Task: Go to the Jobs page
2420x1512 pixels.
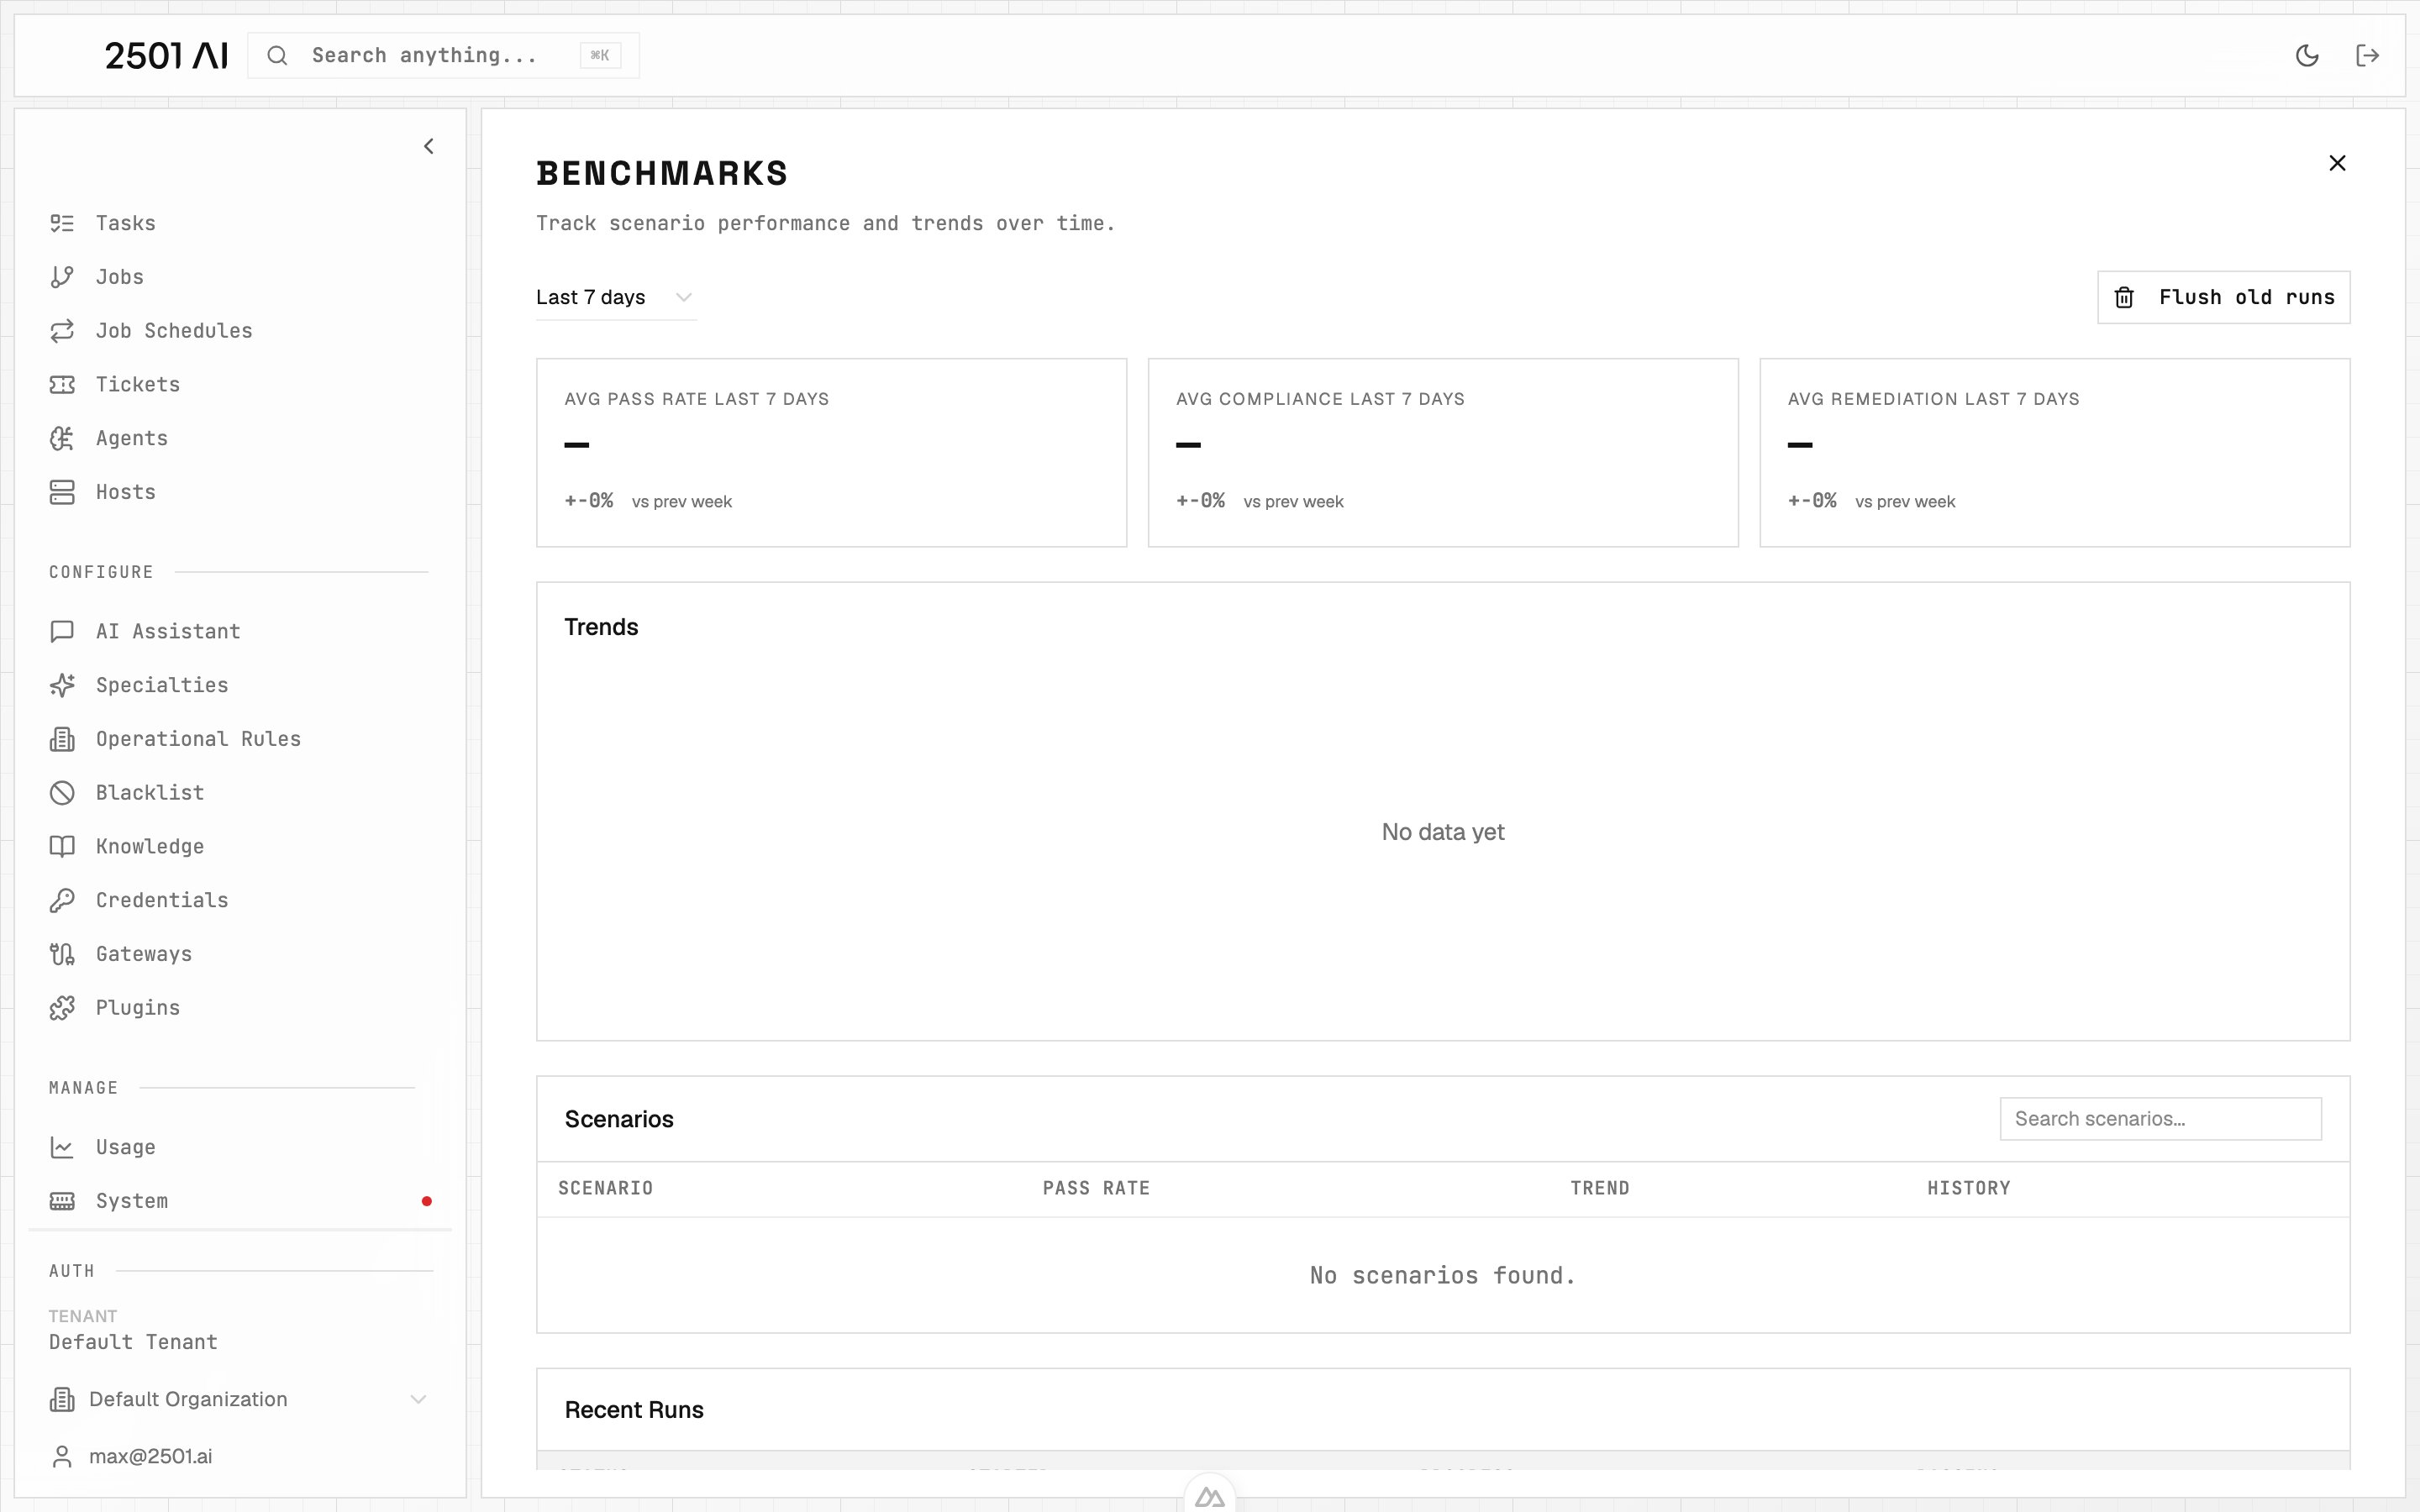Action: pyautogui.click(x=120, y=277)
